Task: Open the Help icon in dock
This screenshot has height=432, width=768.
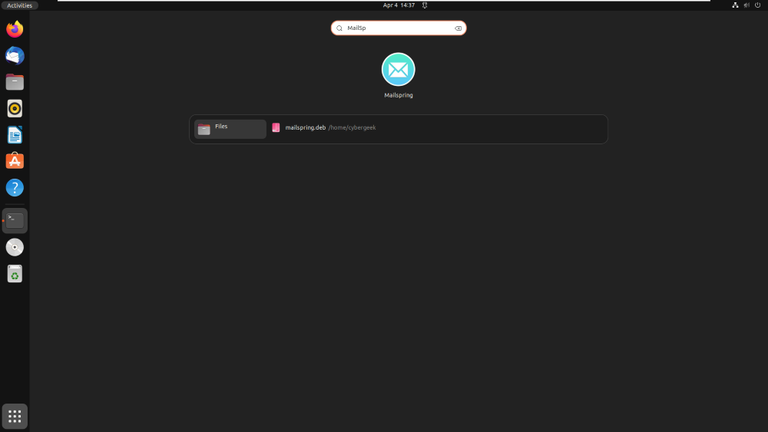Action: tap(15, 188)
